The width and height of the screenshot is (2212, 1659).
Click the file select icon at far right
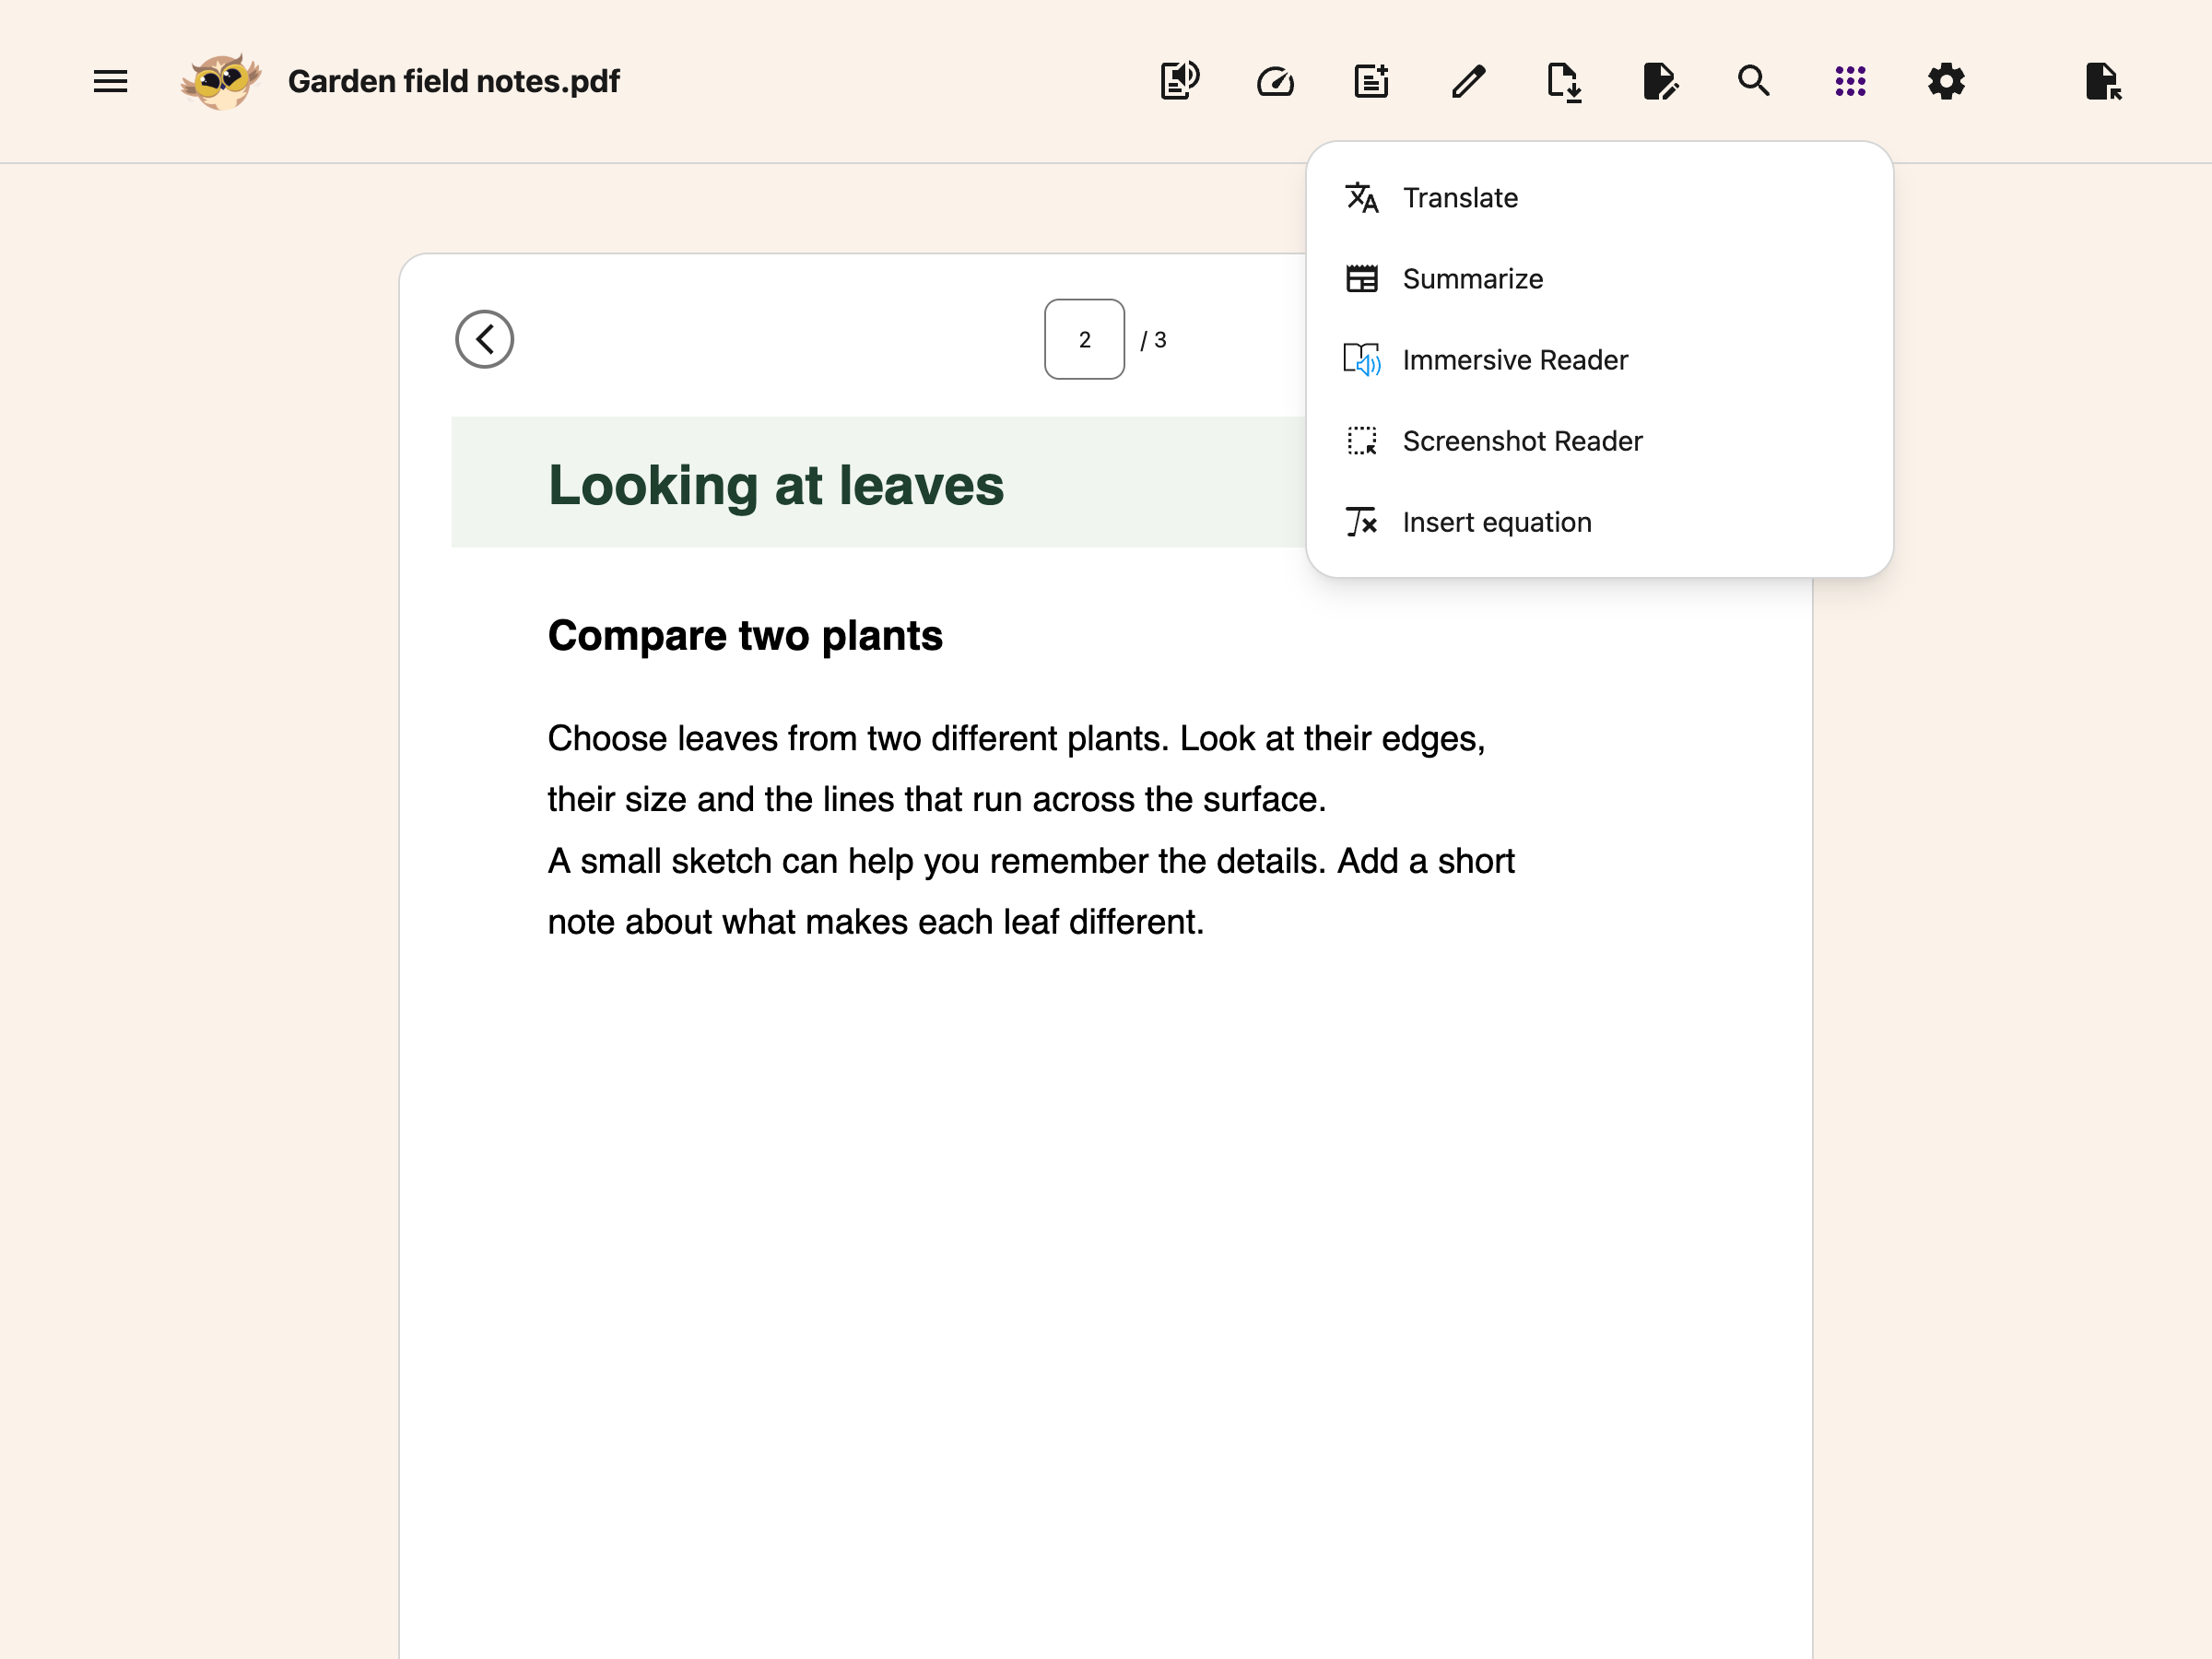(x=2103, y=81)
